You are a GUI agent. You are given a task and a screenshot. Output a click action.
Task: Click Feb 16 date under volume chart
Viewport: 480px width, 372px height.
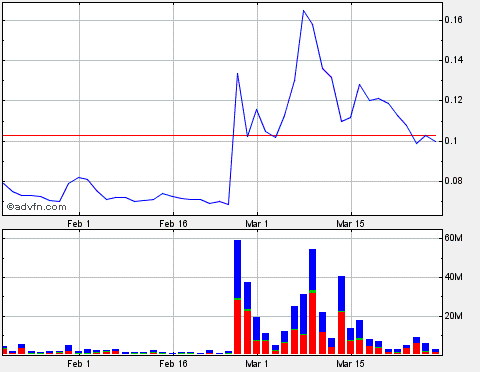coord(173,363)
